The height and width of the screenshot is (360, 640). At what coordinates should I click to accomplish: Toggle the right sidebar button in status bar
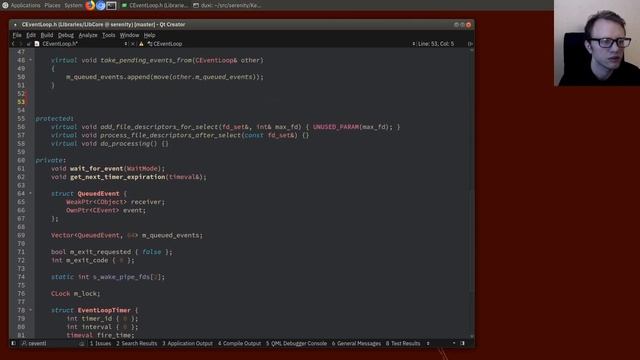point(462,343)
